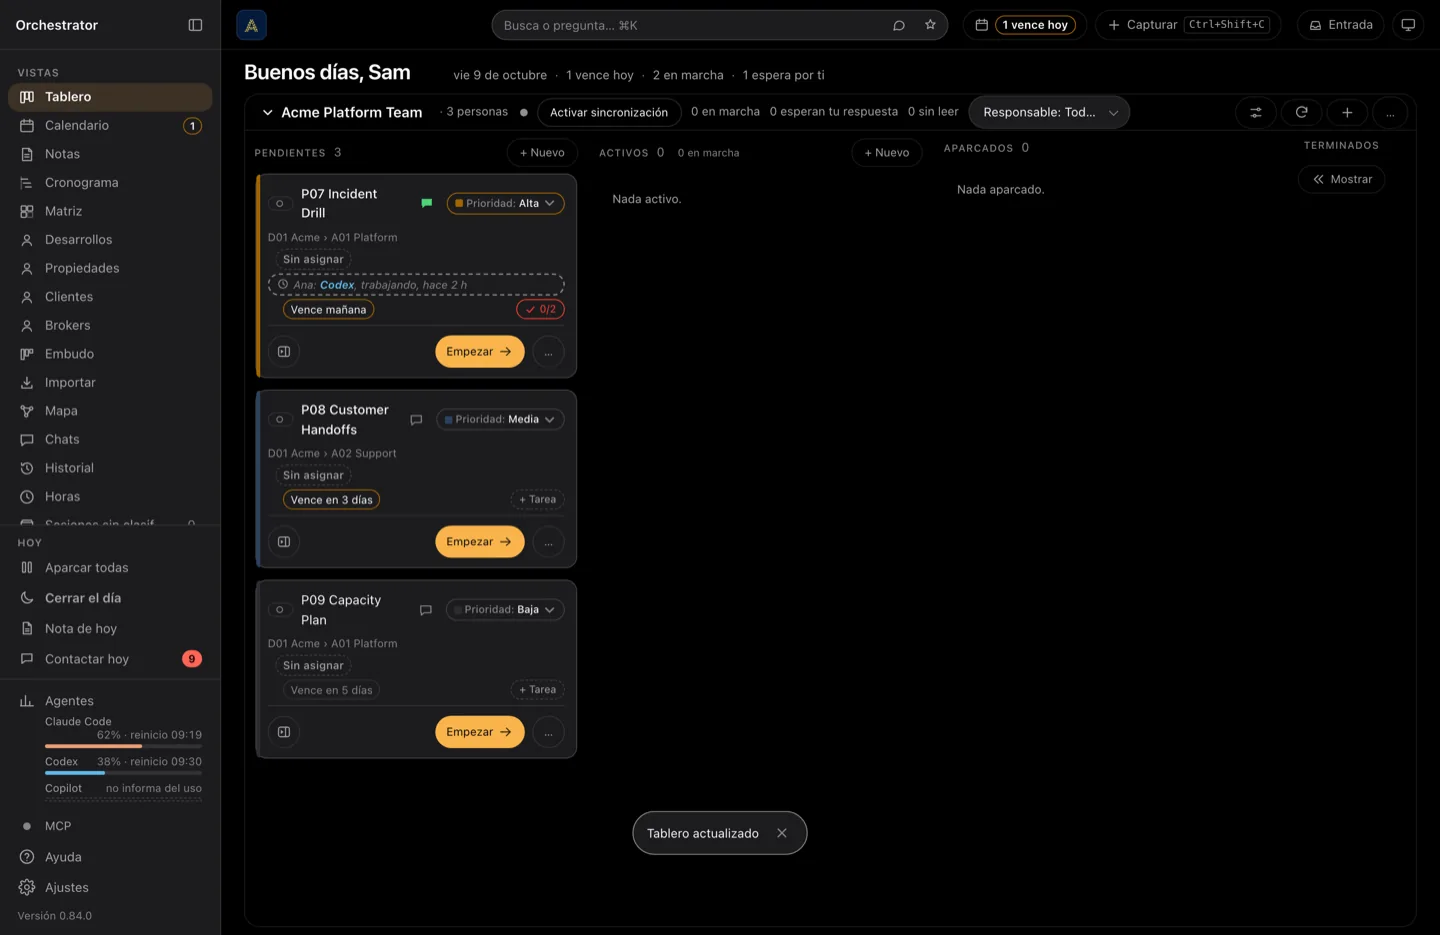The image size is (1440, 935).
Task: Open the Prioridad: Media dropdown
Action: tap(500, 419)
